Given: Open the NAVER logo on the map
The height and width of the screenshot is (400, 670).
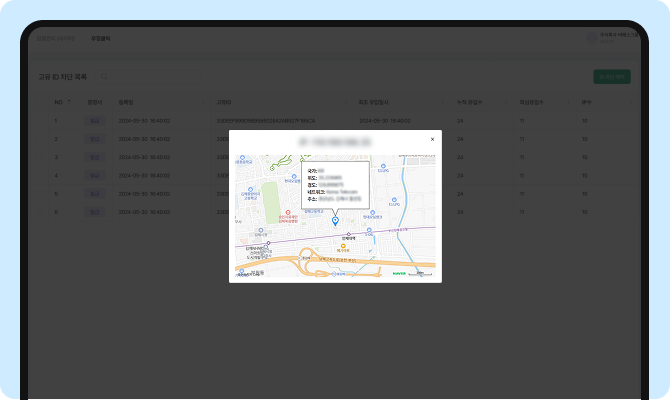Looking at the screenshot, I should tap(399, 272).
